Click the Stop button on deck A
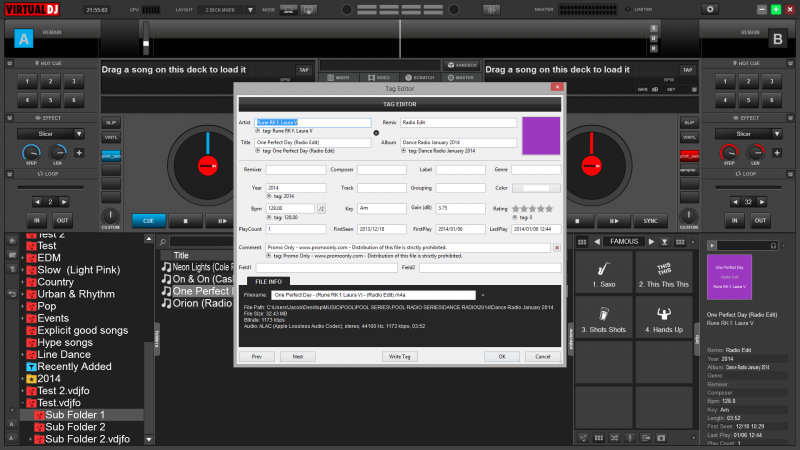 [186, 221]
